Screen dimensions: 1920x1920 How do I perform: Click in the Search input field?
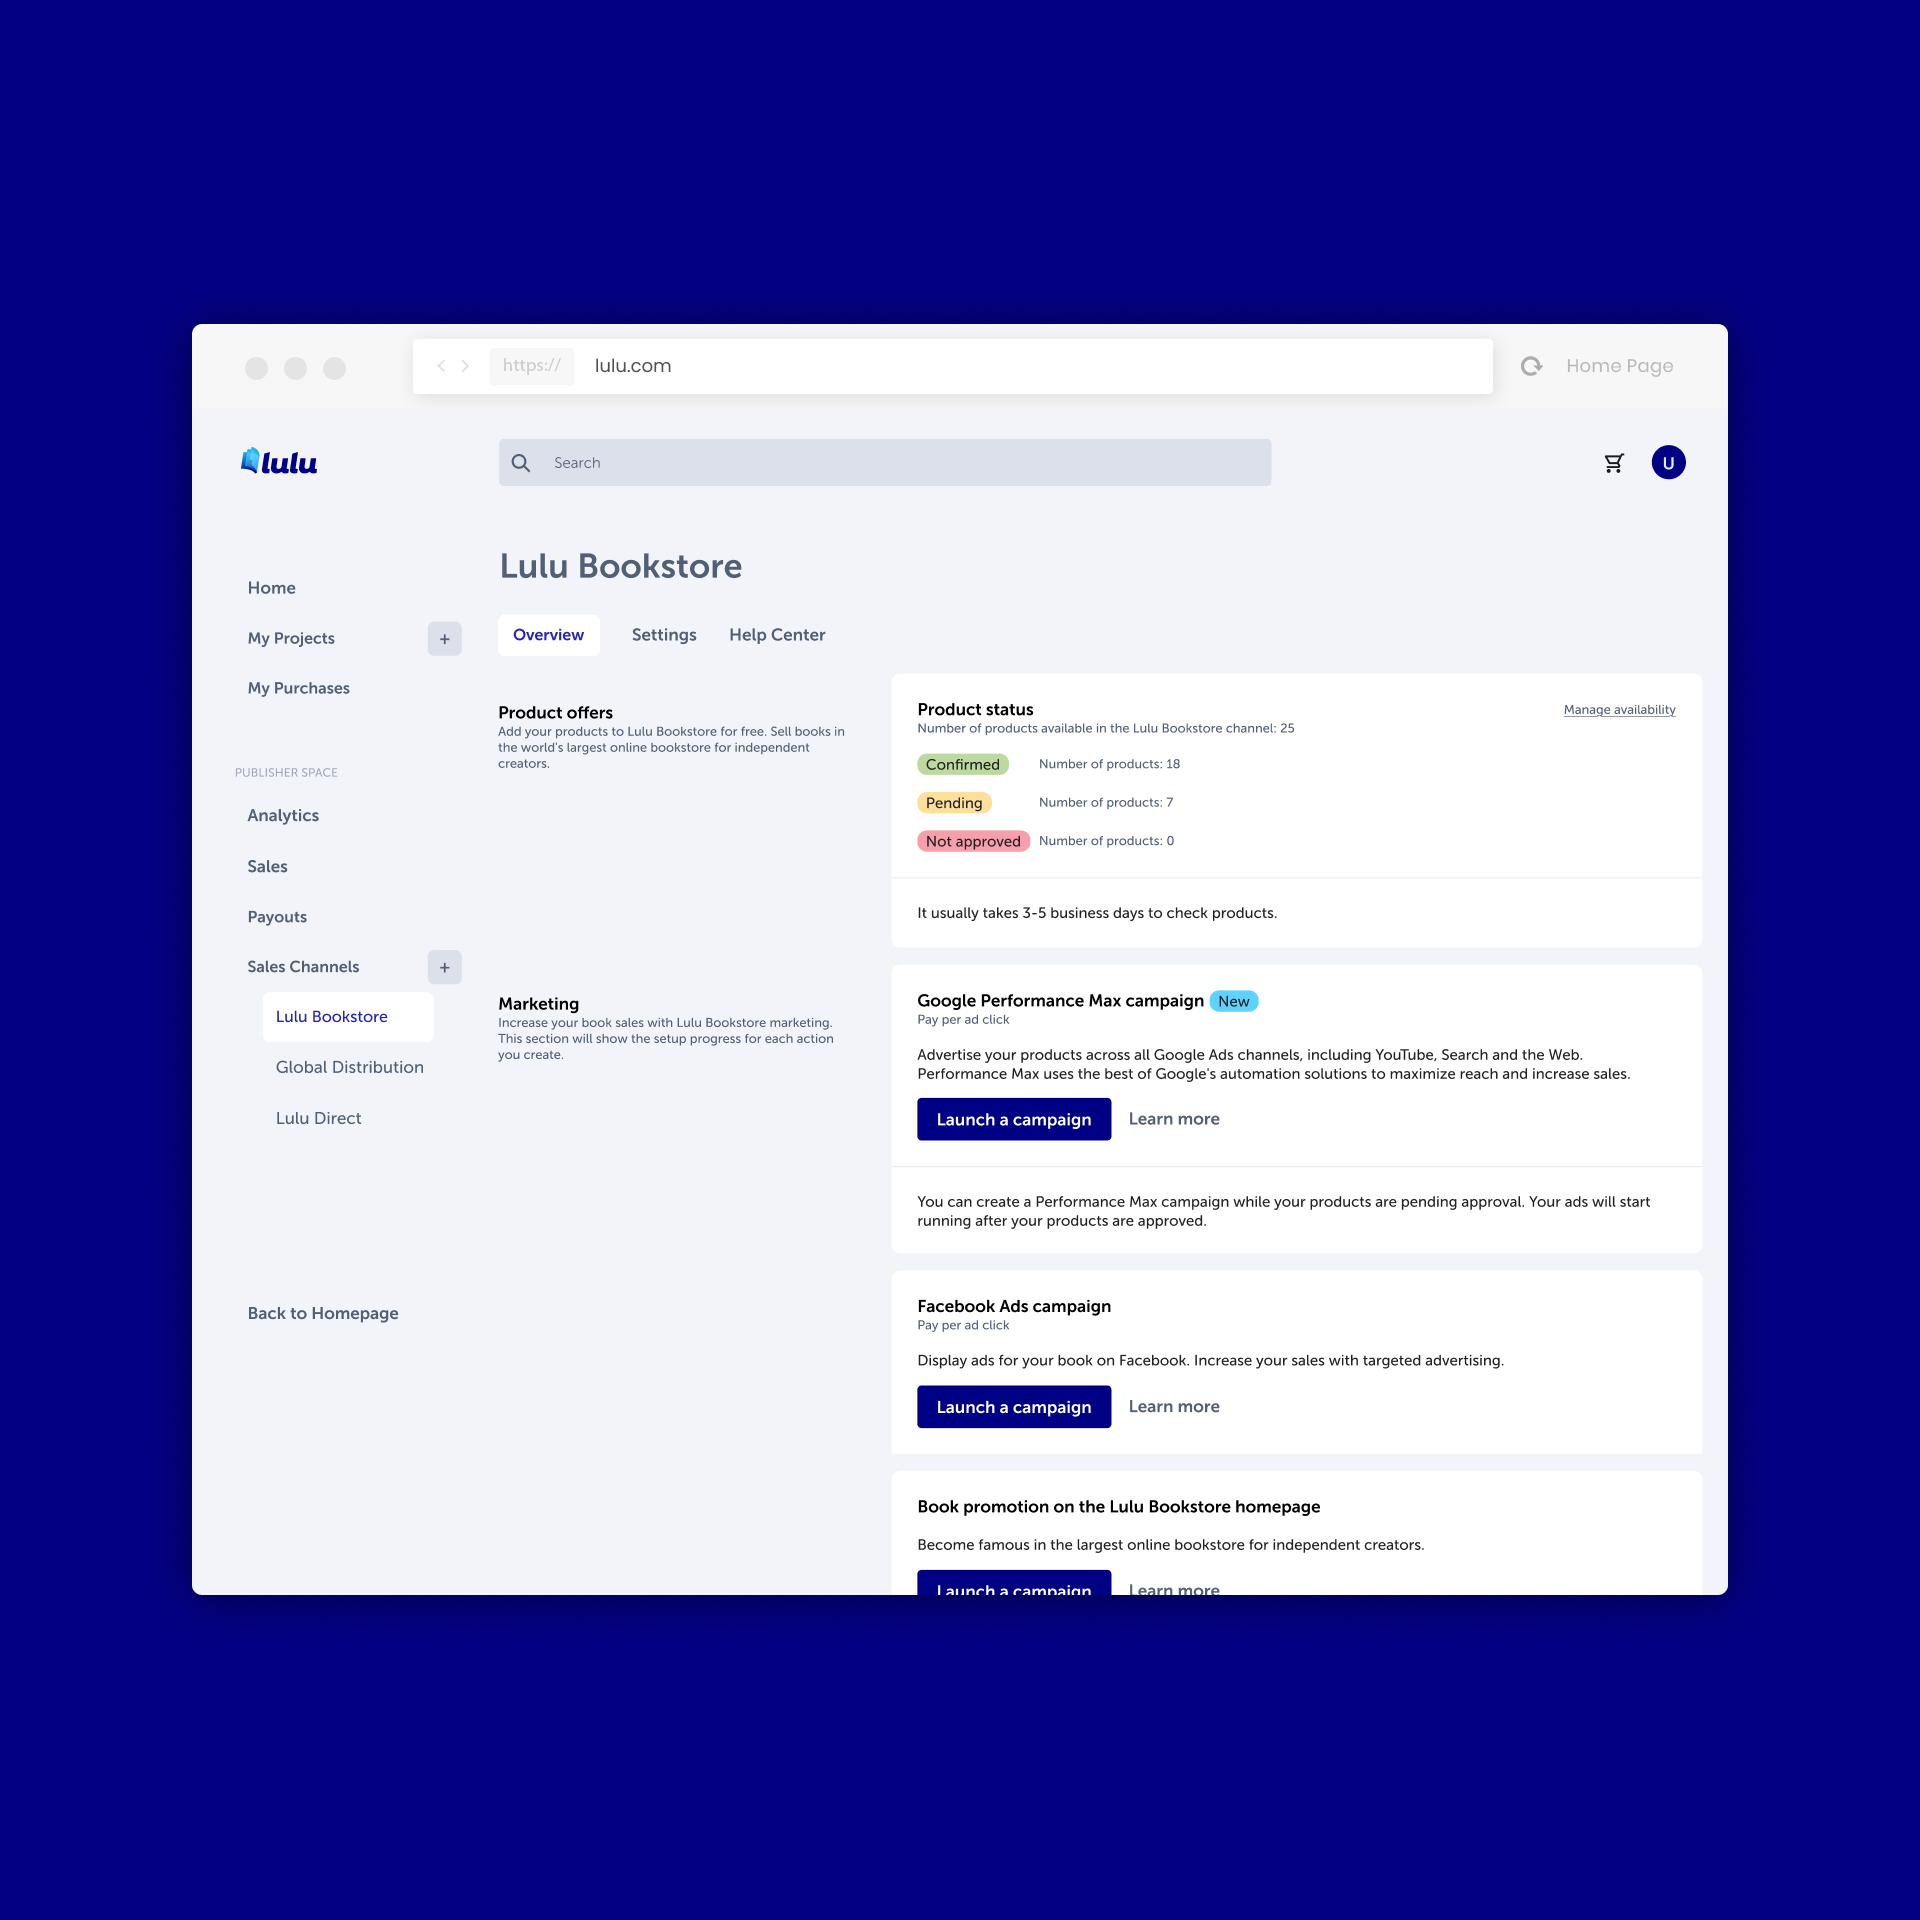(900, 463)
